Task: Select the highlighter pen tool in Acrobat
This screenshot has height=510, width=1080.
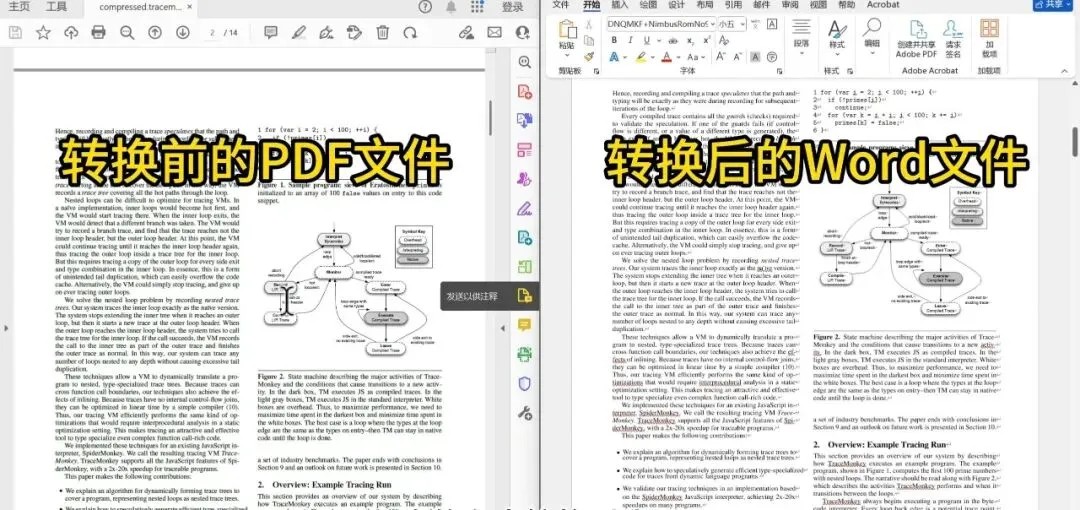Action: (298, 32)
